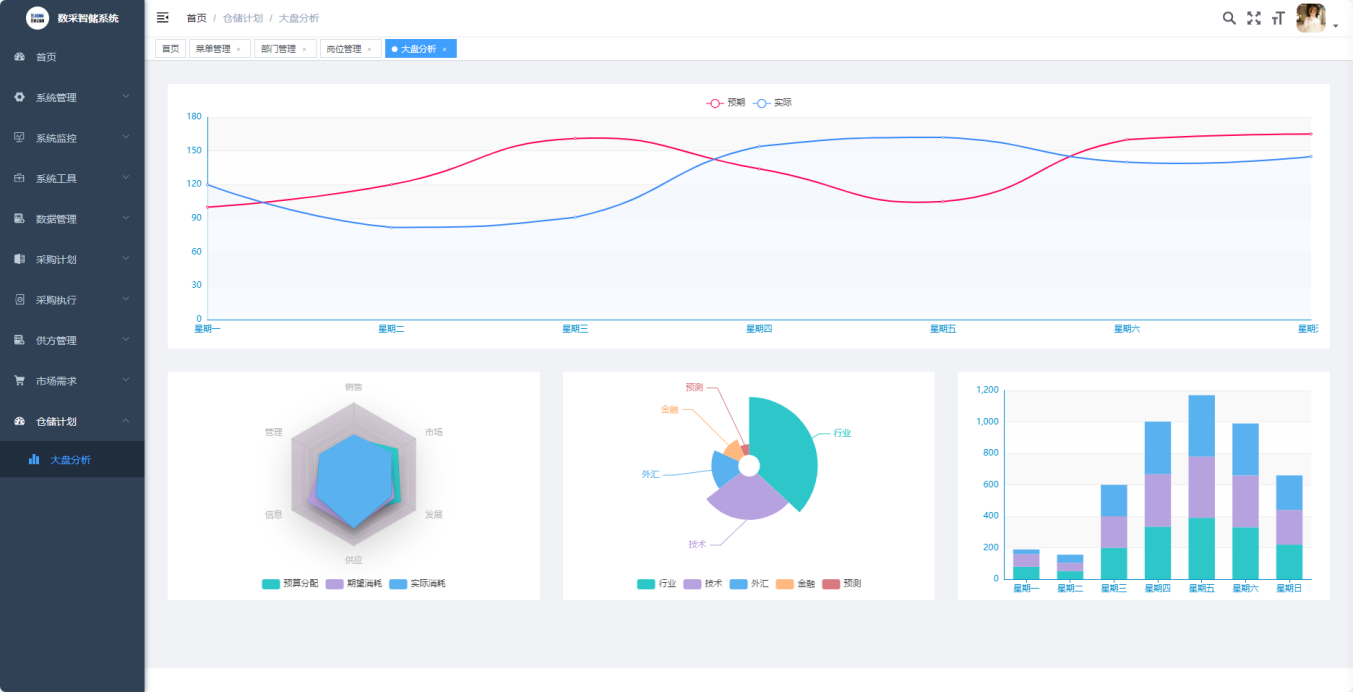Open the font size adjustment icon
Viewport: 1353px width, 692px height.
(x=1278, y=18)
